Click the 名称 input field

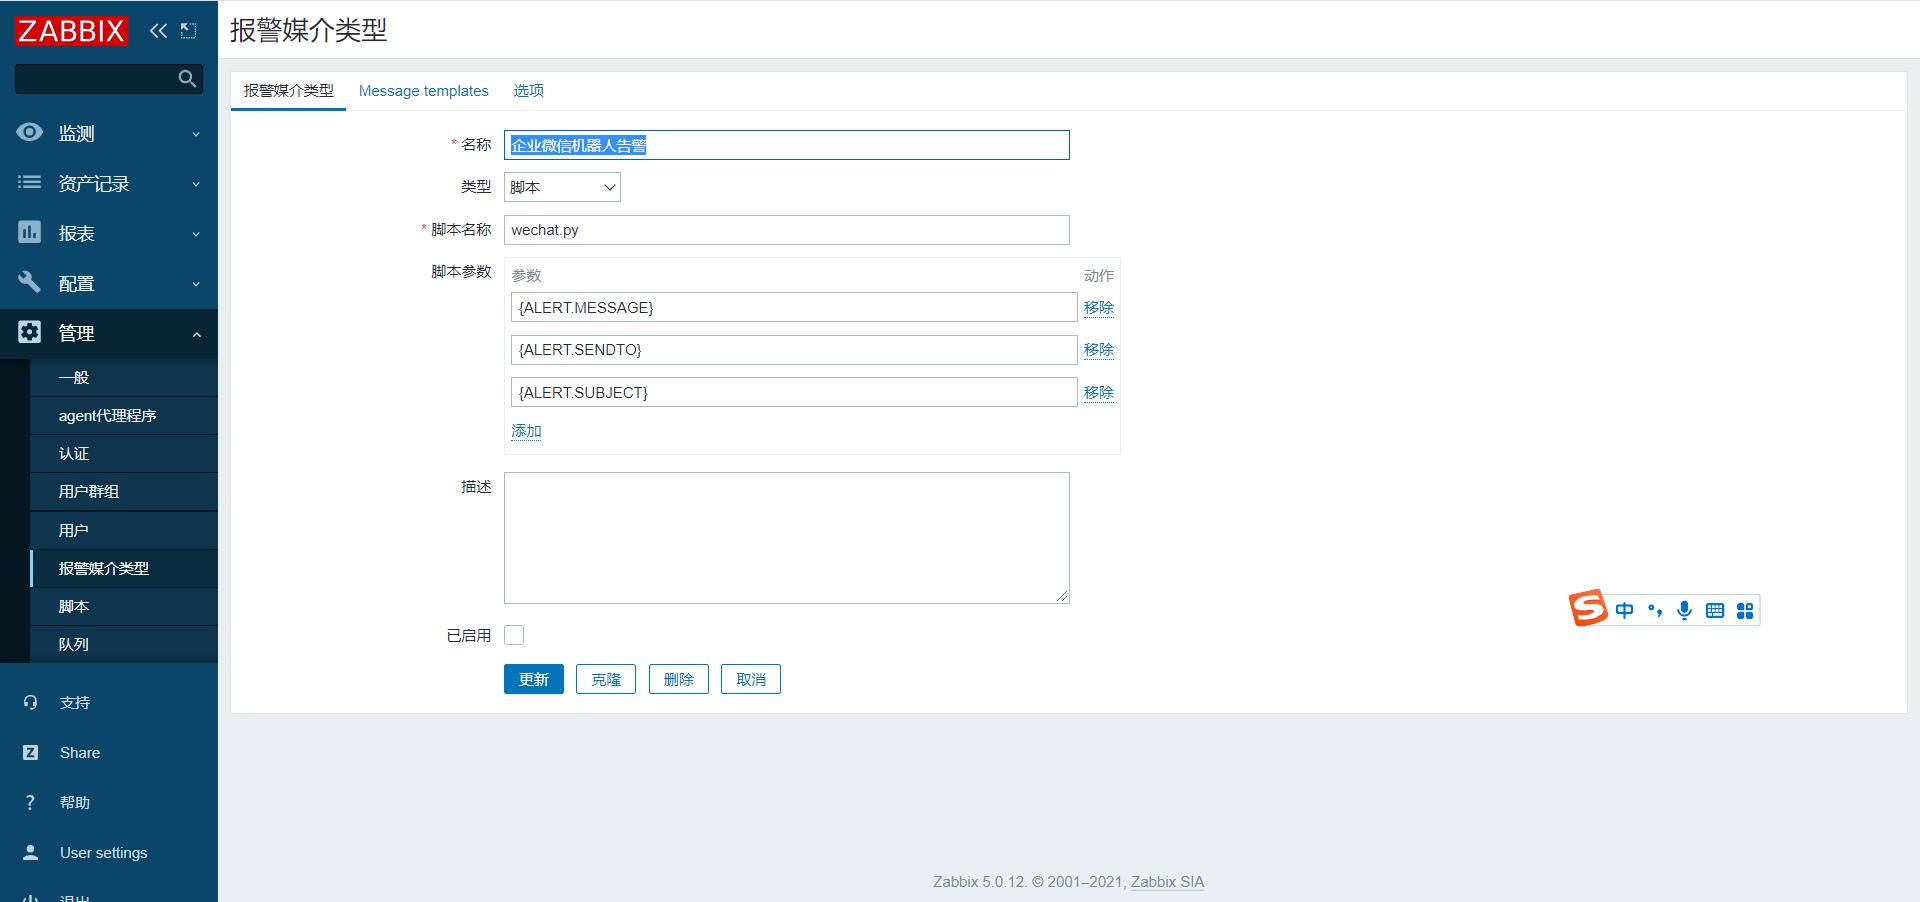tap(787, 145)
